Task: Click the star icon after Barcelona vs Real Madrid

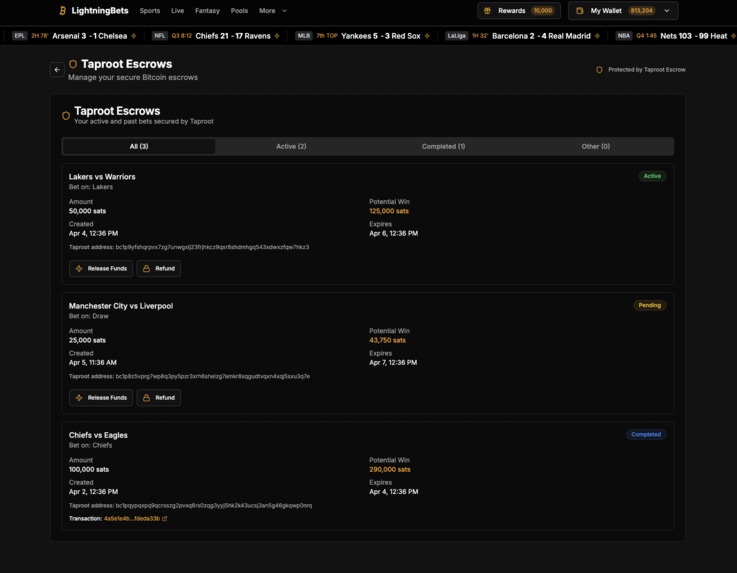Action: click(x=597, y=36)
